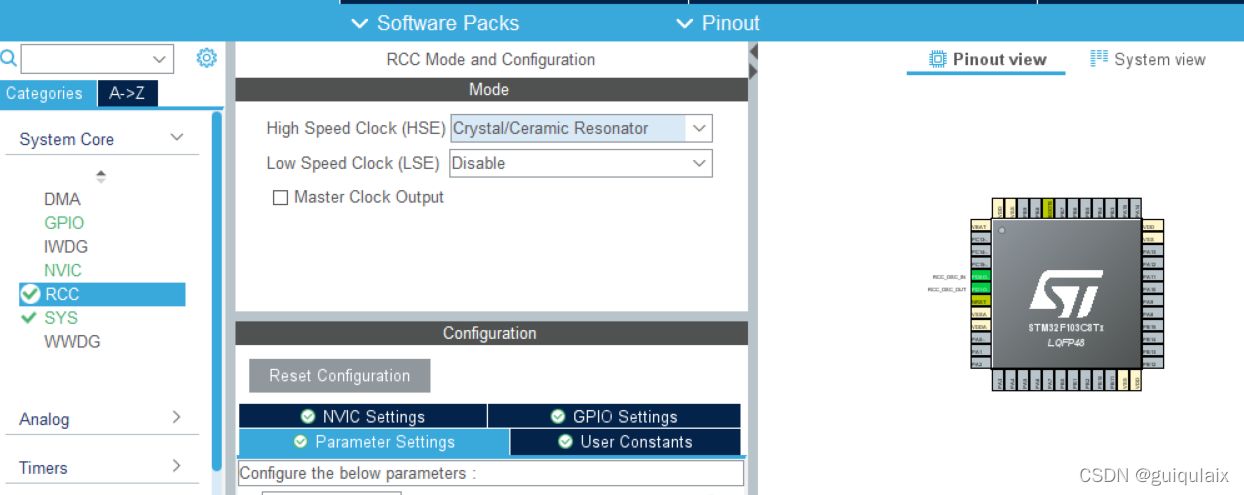Click the Configuration section header
1244x495 pixels.
(491, 333)
